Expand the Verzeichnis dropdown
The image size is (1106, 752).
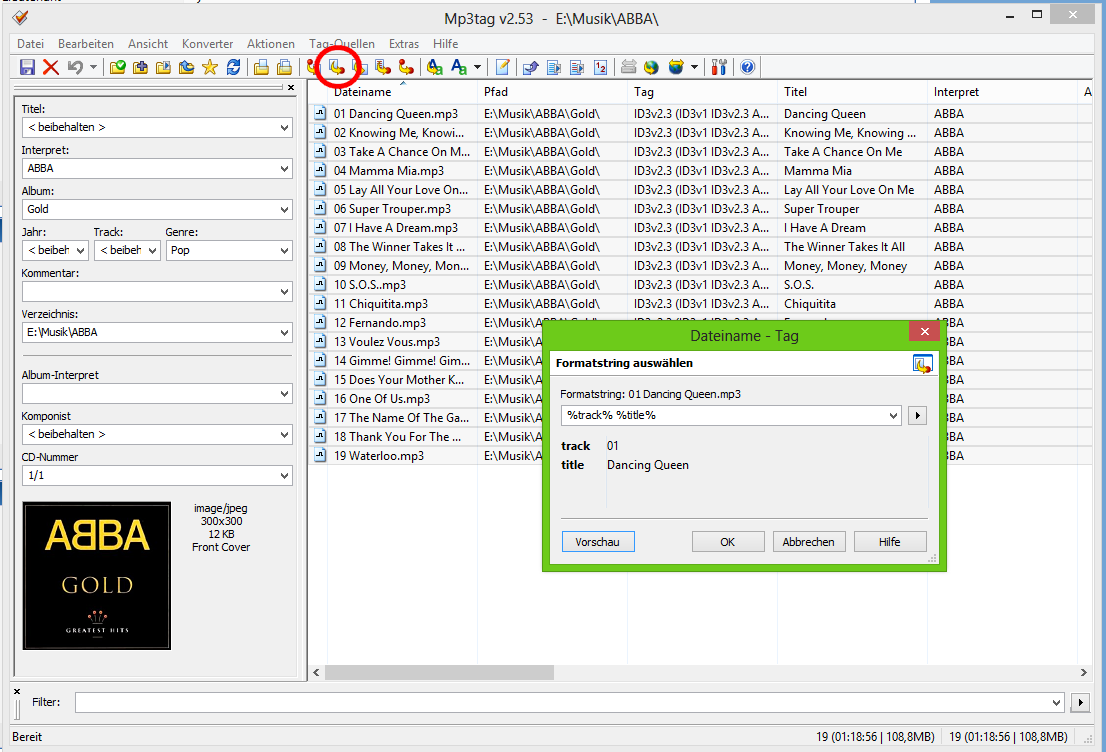click(x=284, y=332)
